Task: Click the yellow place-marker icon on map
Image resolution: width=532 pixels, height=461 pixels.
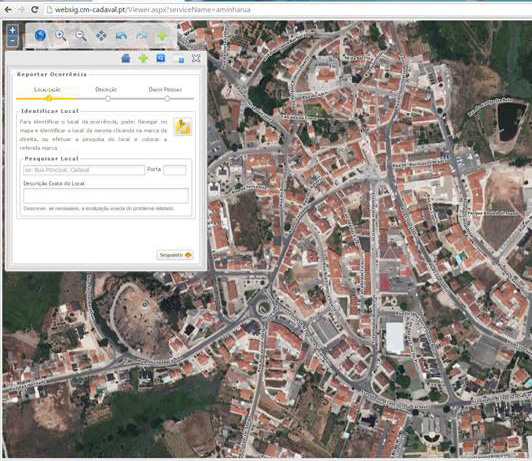Action: (x=183, y=127)
